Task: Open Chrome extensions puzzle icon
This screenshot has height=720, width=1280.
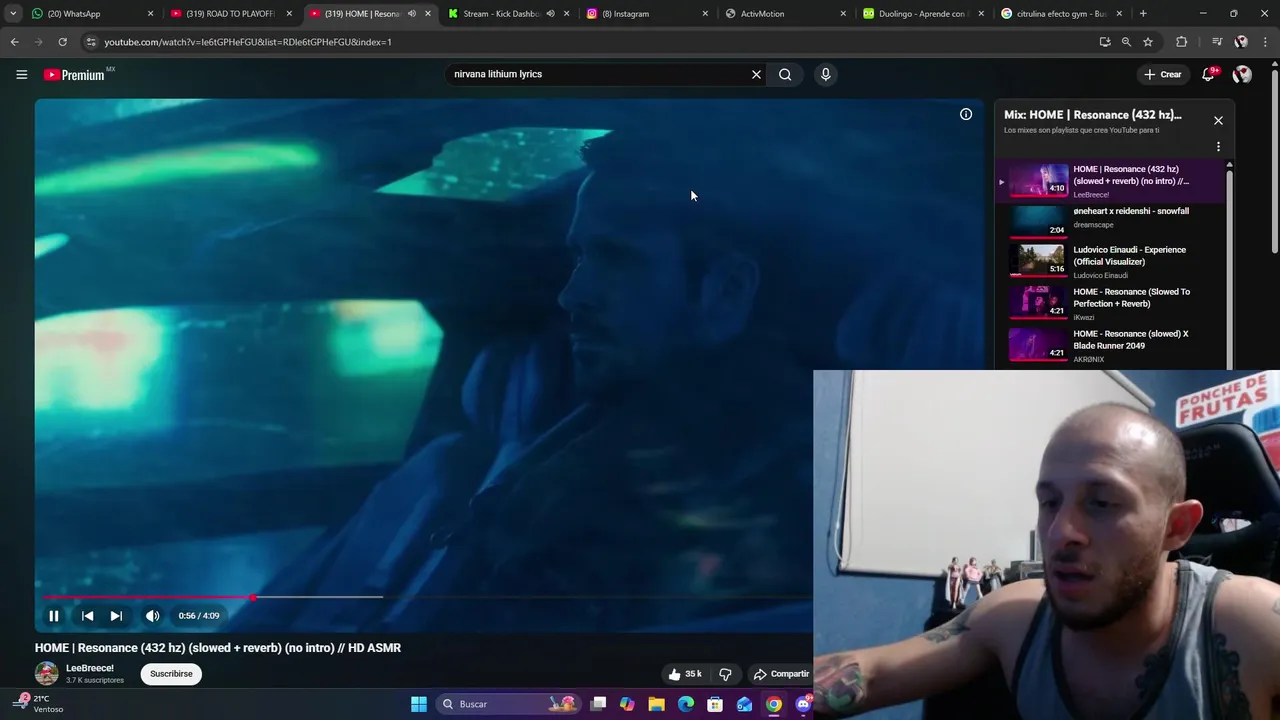Action: (x=1182, y=42)
